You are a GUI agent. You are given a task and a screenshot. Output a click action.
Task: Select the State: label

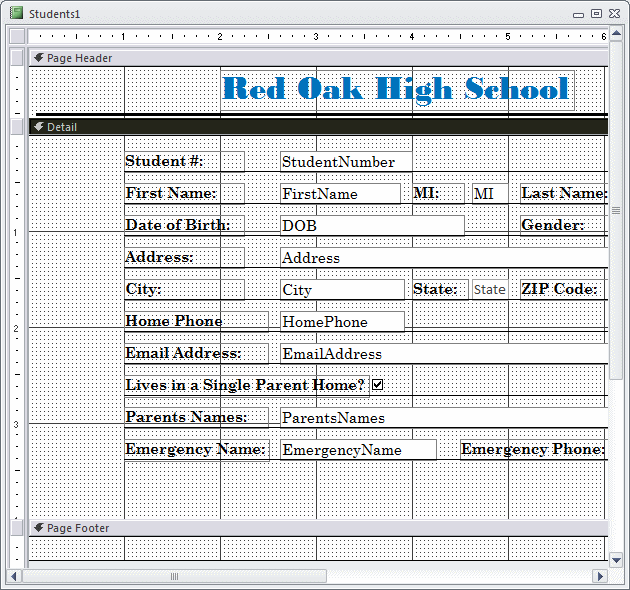tap(440, 290)
